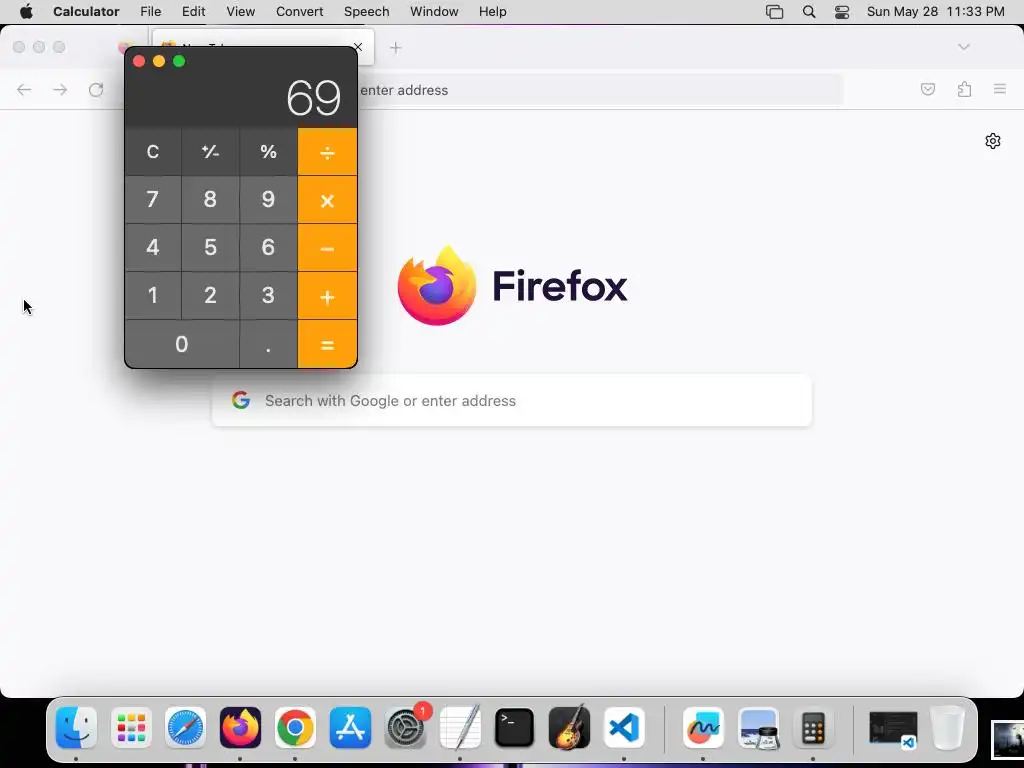Open new tab personalize gear icon
This screenshot has height=768, width=1024.
[x=993, y=141]
